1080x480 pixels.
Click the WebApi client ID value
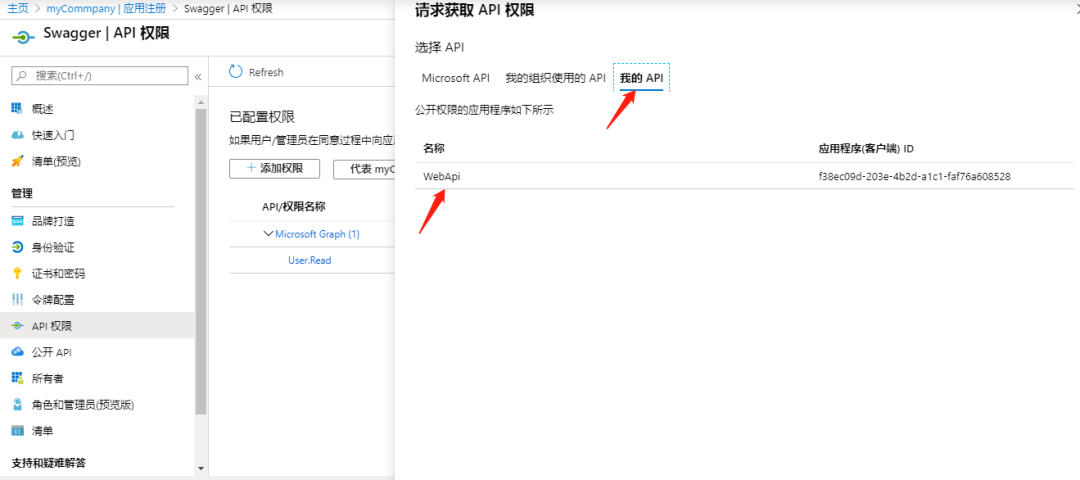pos(914,177)
